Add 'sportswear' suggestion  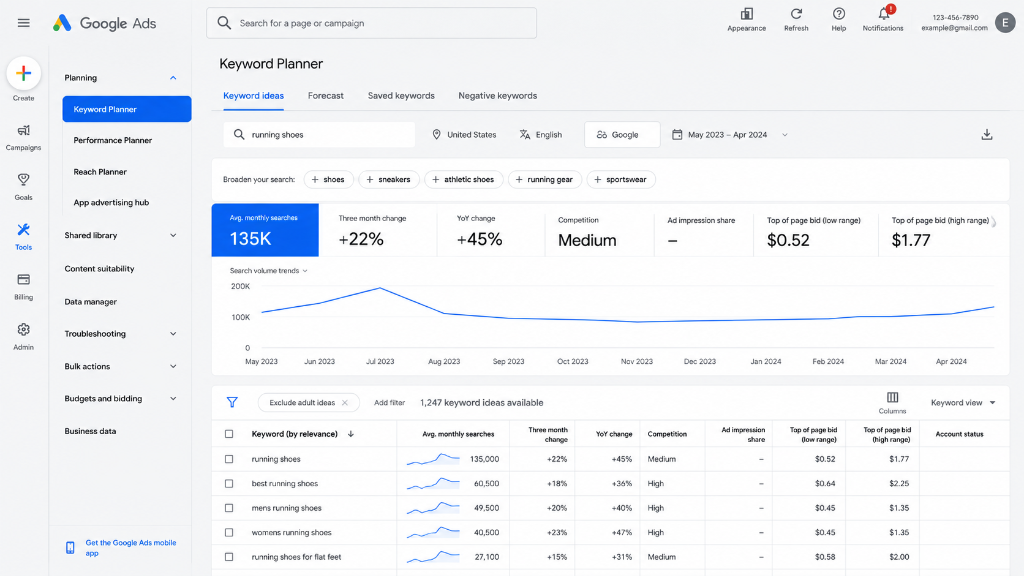pos(621,180)
